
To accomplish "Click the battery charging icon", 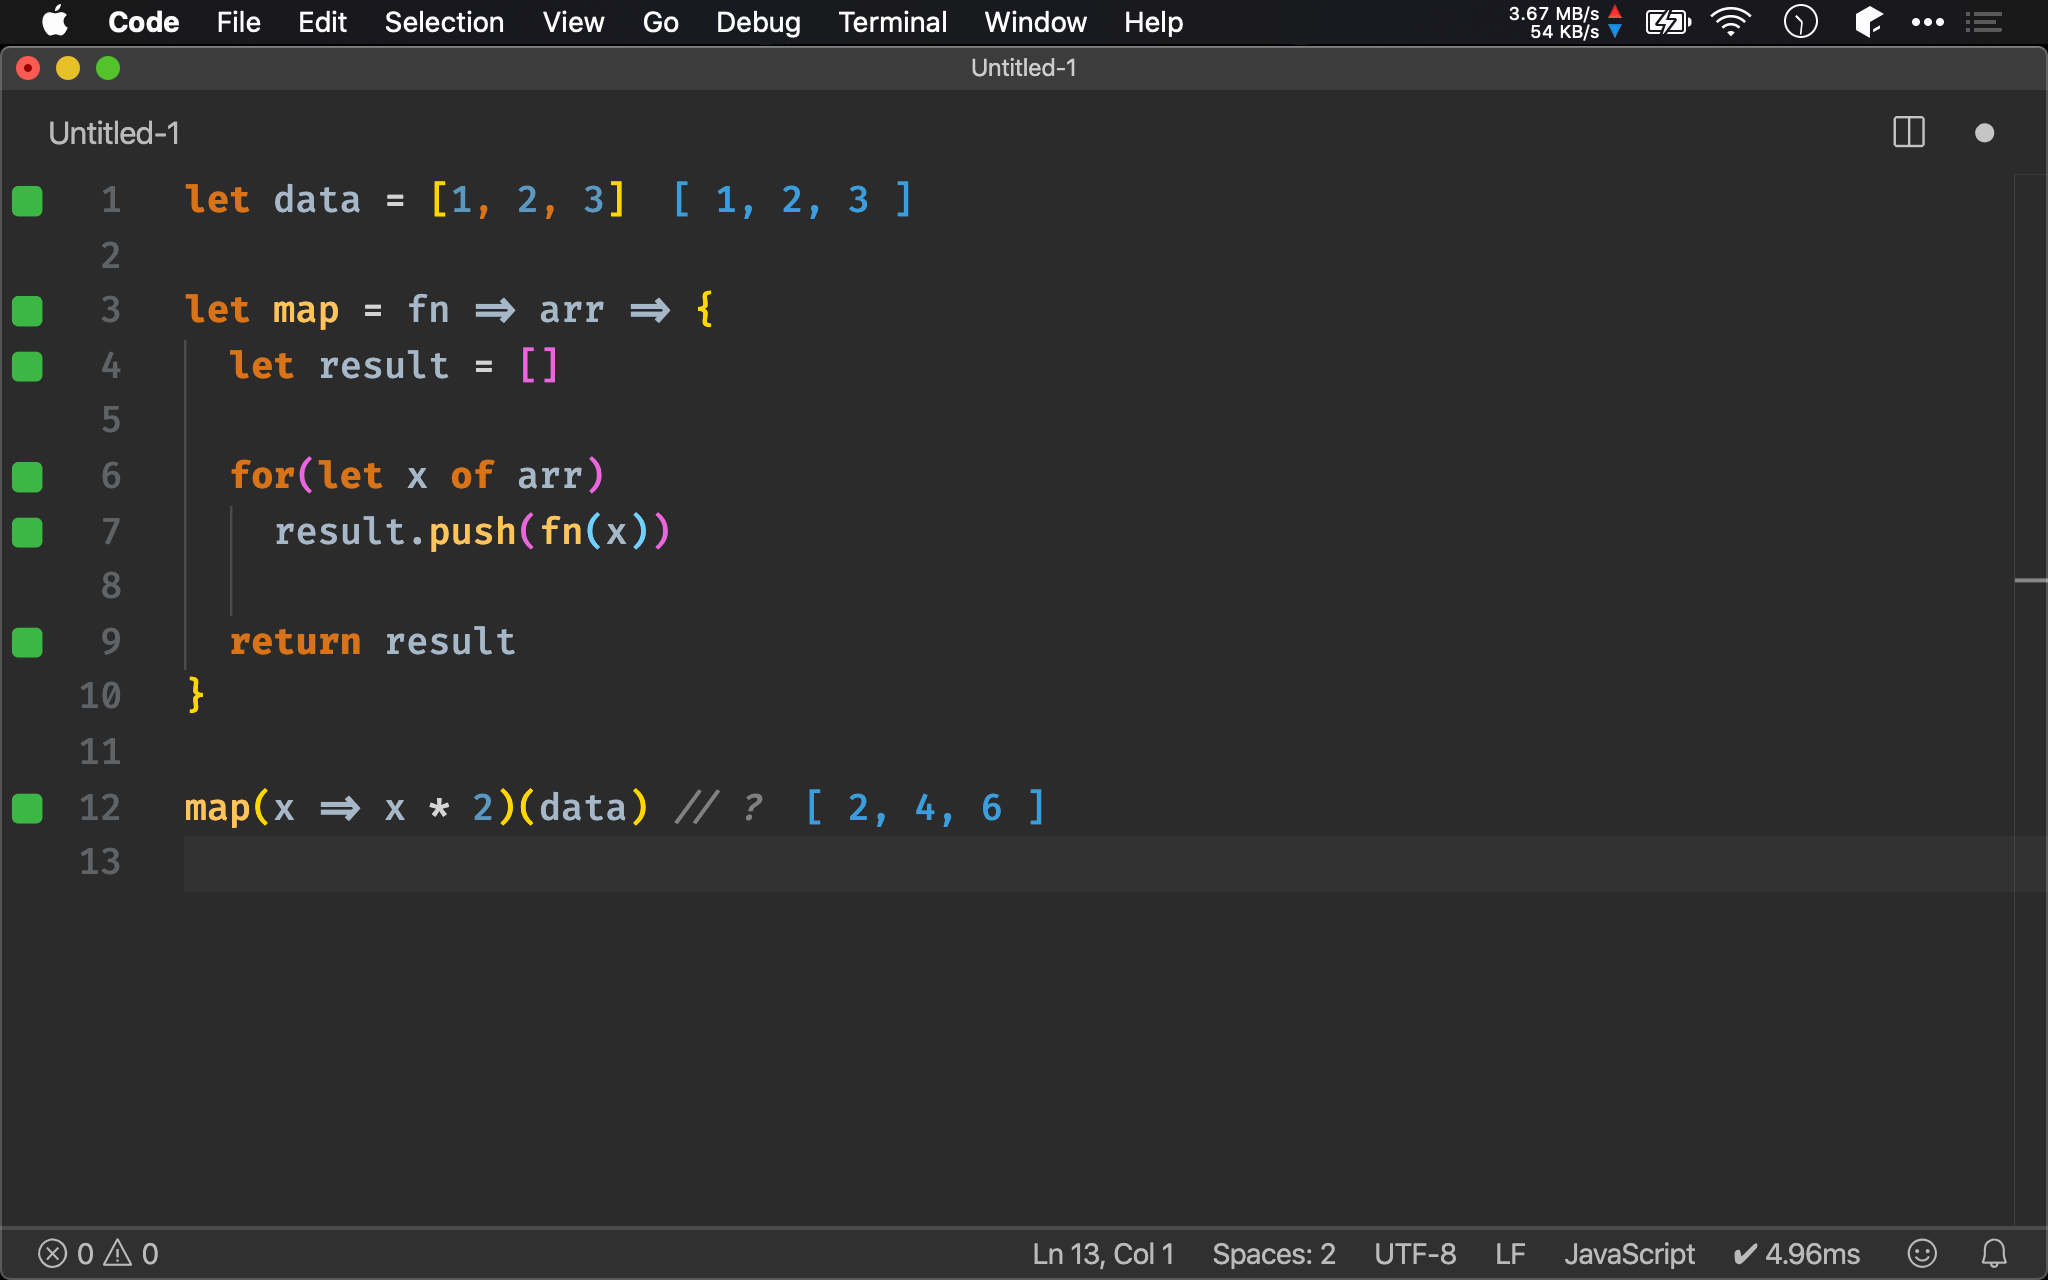I will click(1668, 22).
